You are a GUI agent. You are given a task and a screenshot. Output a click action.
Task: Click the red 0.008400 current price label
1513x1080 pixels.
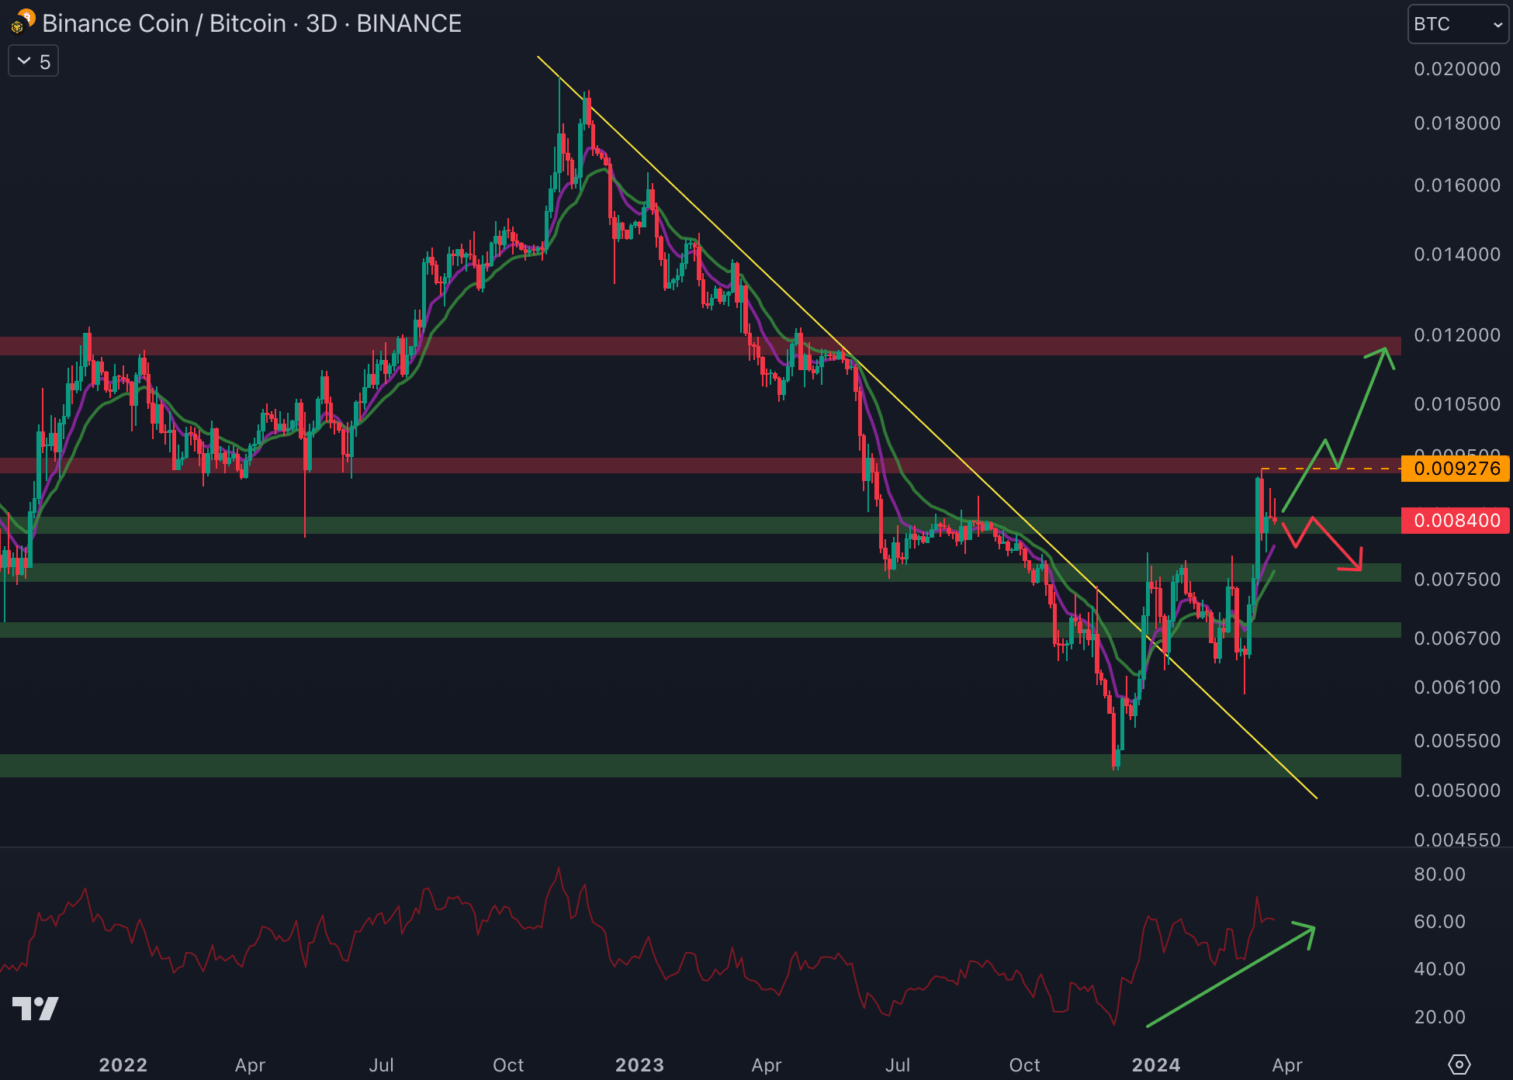pos(1455,520)
